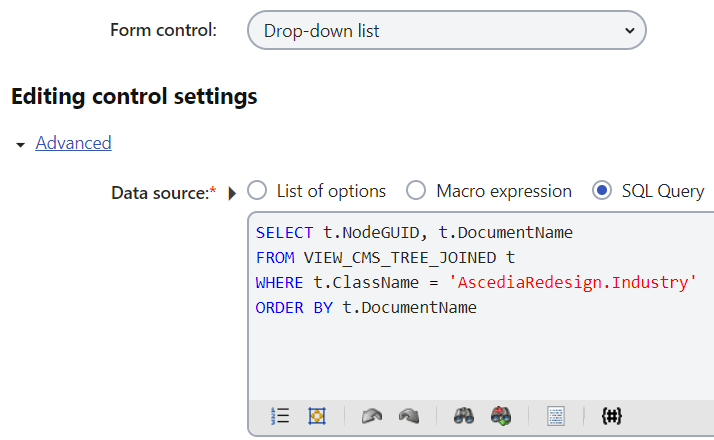Click the List of options label
714x440 pixels.
331,191
